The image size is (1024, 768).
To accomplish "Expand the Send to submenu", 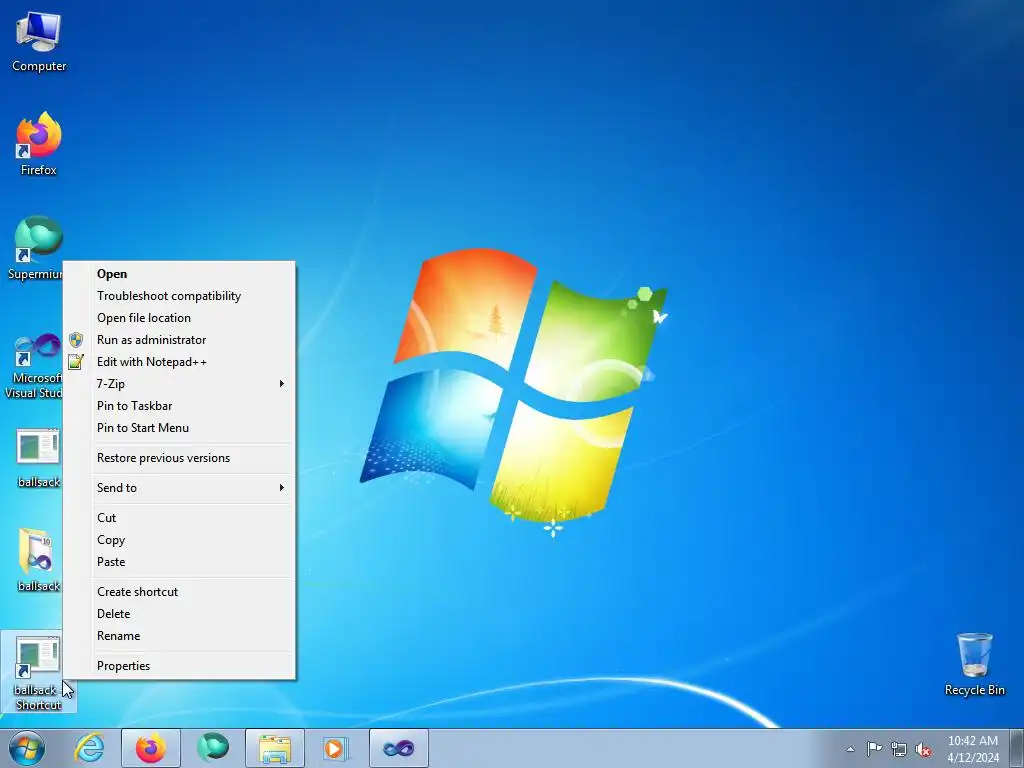I will click(x=180, y=488).
